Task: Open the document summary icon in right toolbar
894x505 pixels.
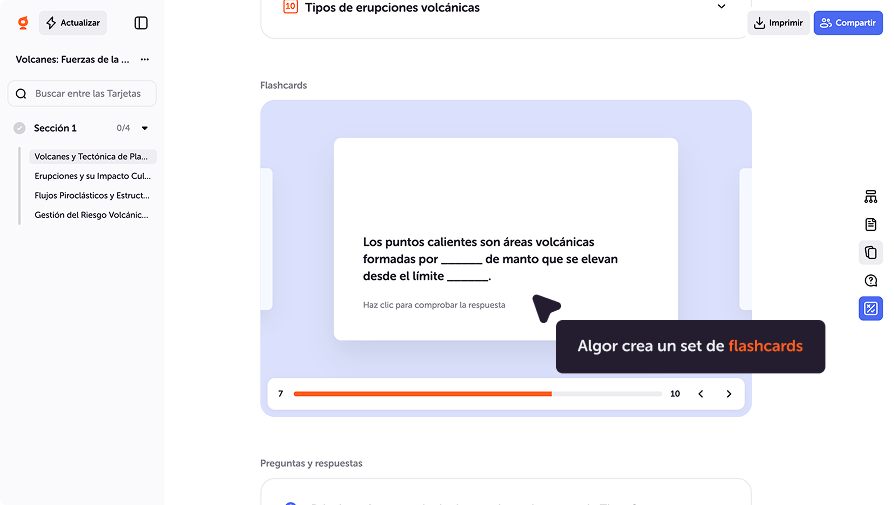Action: (871, 225)
